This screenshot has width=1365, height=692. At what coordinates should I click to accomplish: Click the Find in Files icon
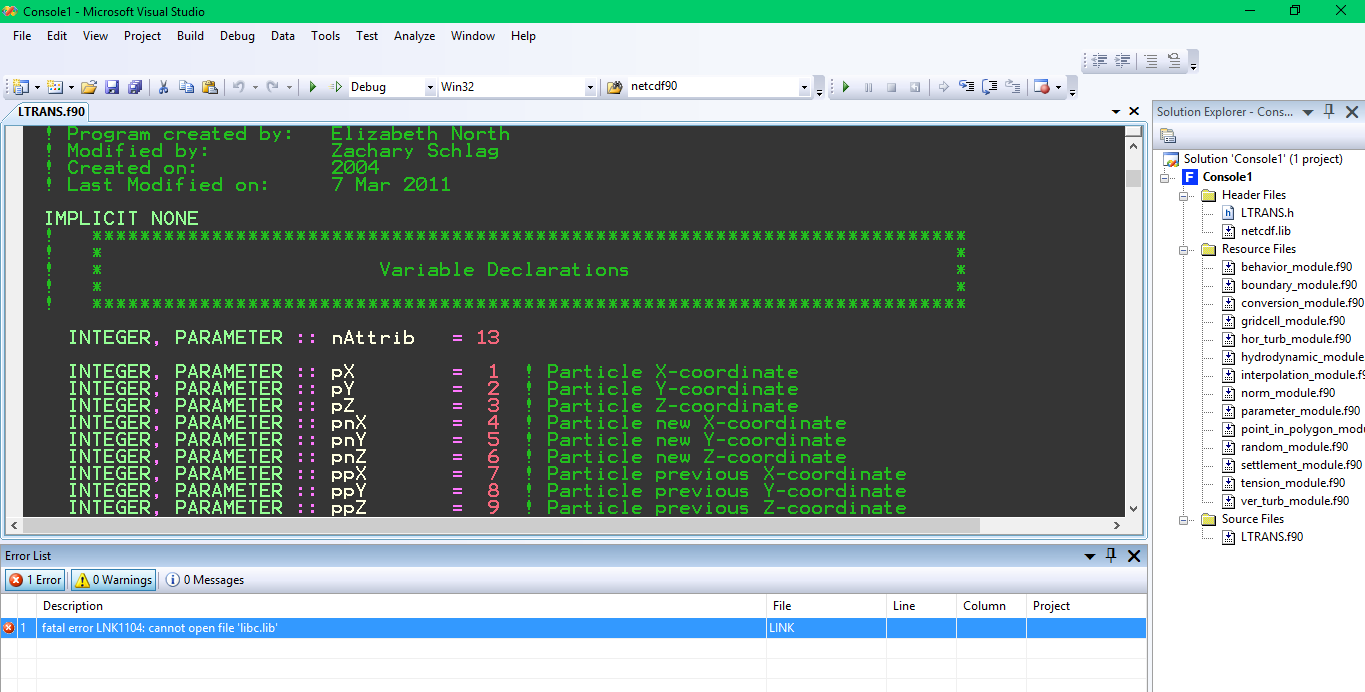(615, 87)
